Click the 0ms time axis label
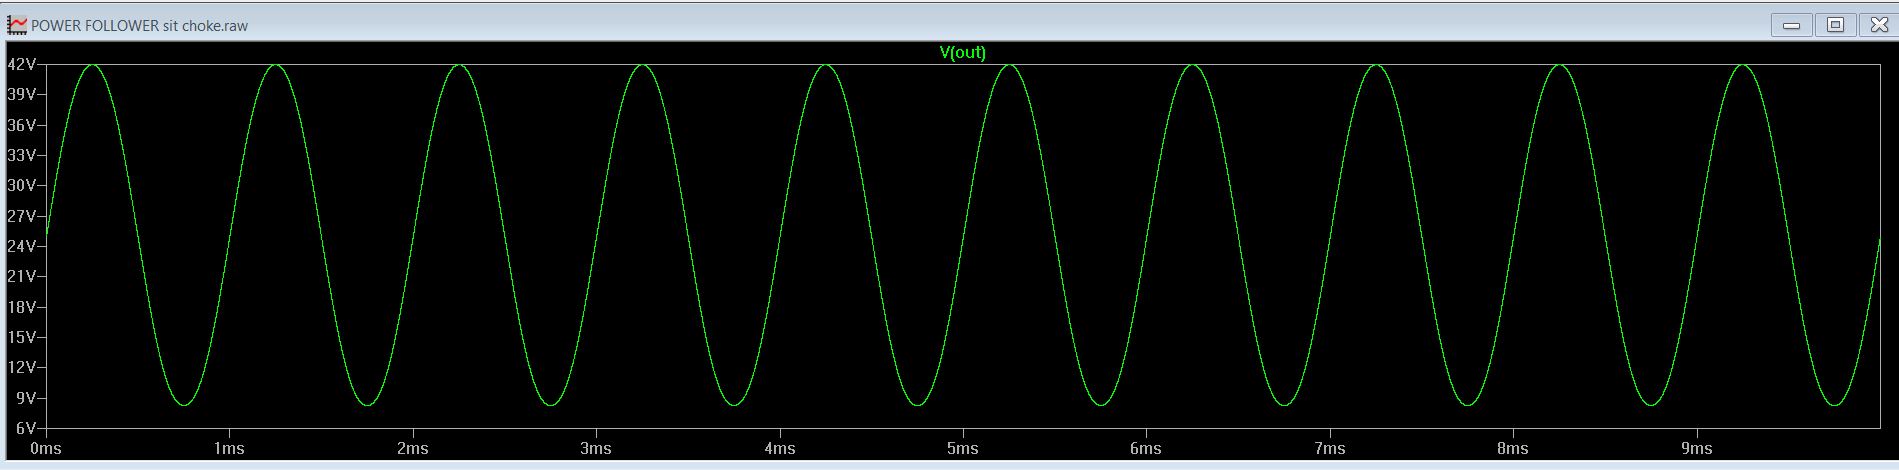This screenshot has width=1899, height=470. [46, 449]
